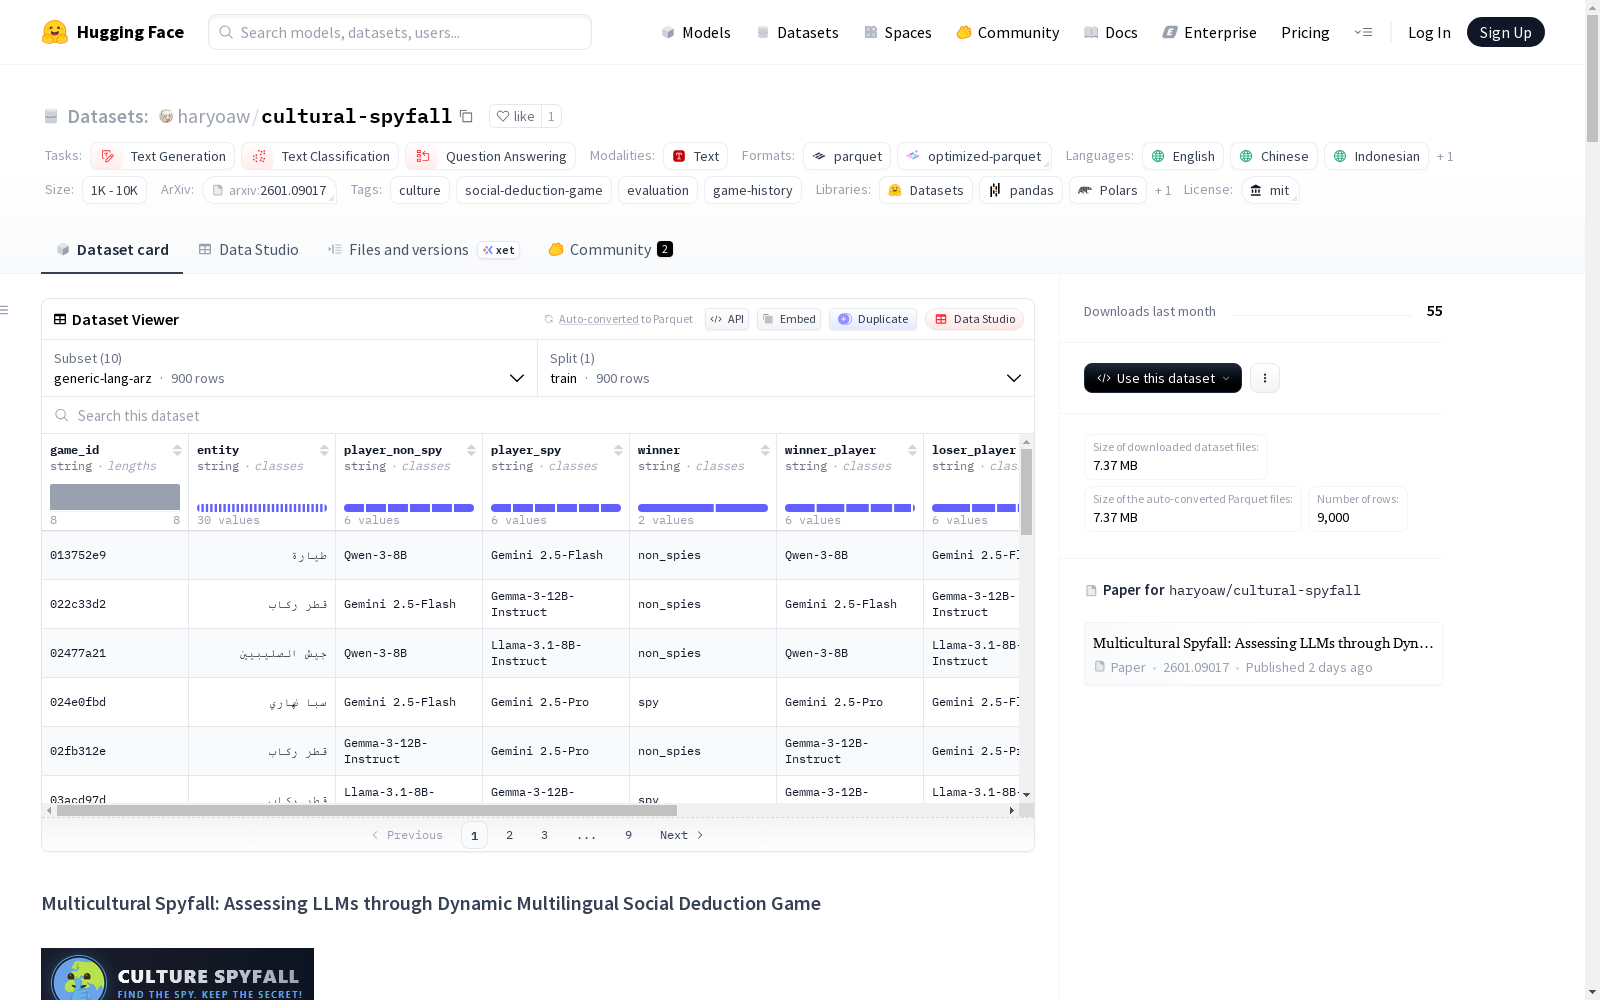The height and width of the screenshot is (1000, 1600).
Task: Open the Pricing page
Action: click(x=1305, y=32)
